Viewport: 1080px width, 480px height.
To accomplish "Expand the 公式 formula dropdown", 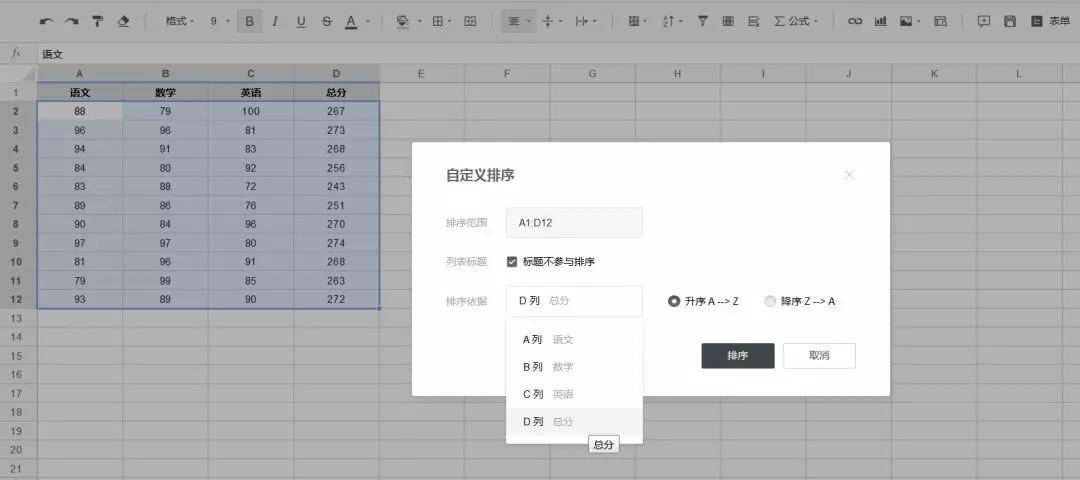I will (x=796, y=21).
